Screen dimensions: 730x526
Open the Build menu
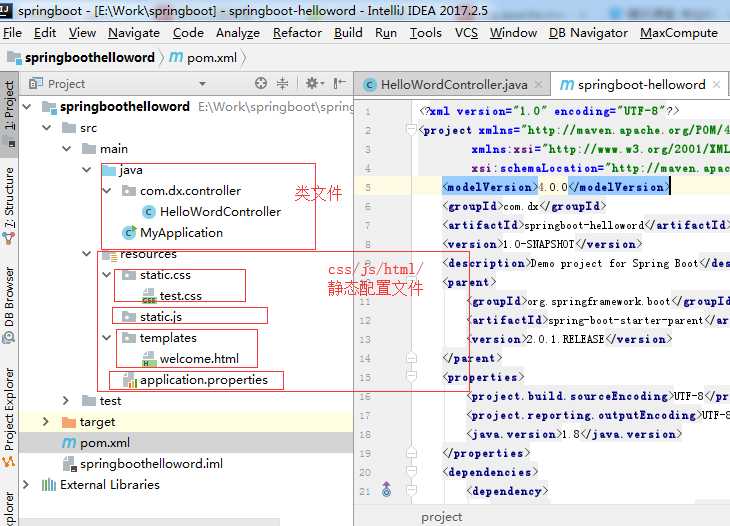[x=348, y=33]
